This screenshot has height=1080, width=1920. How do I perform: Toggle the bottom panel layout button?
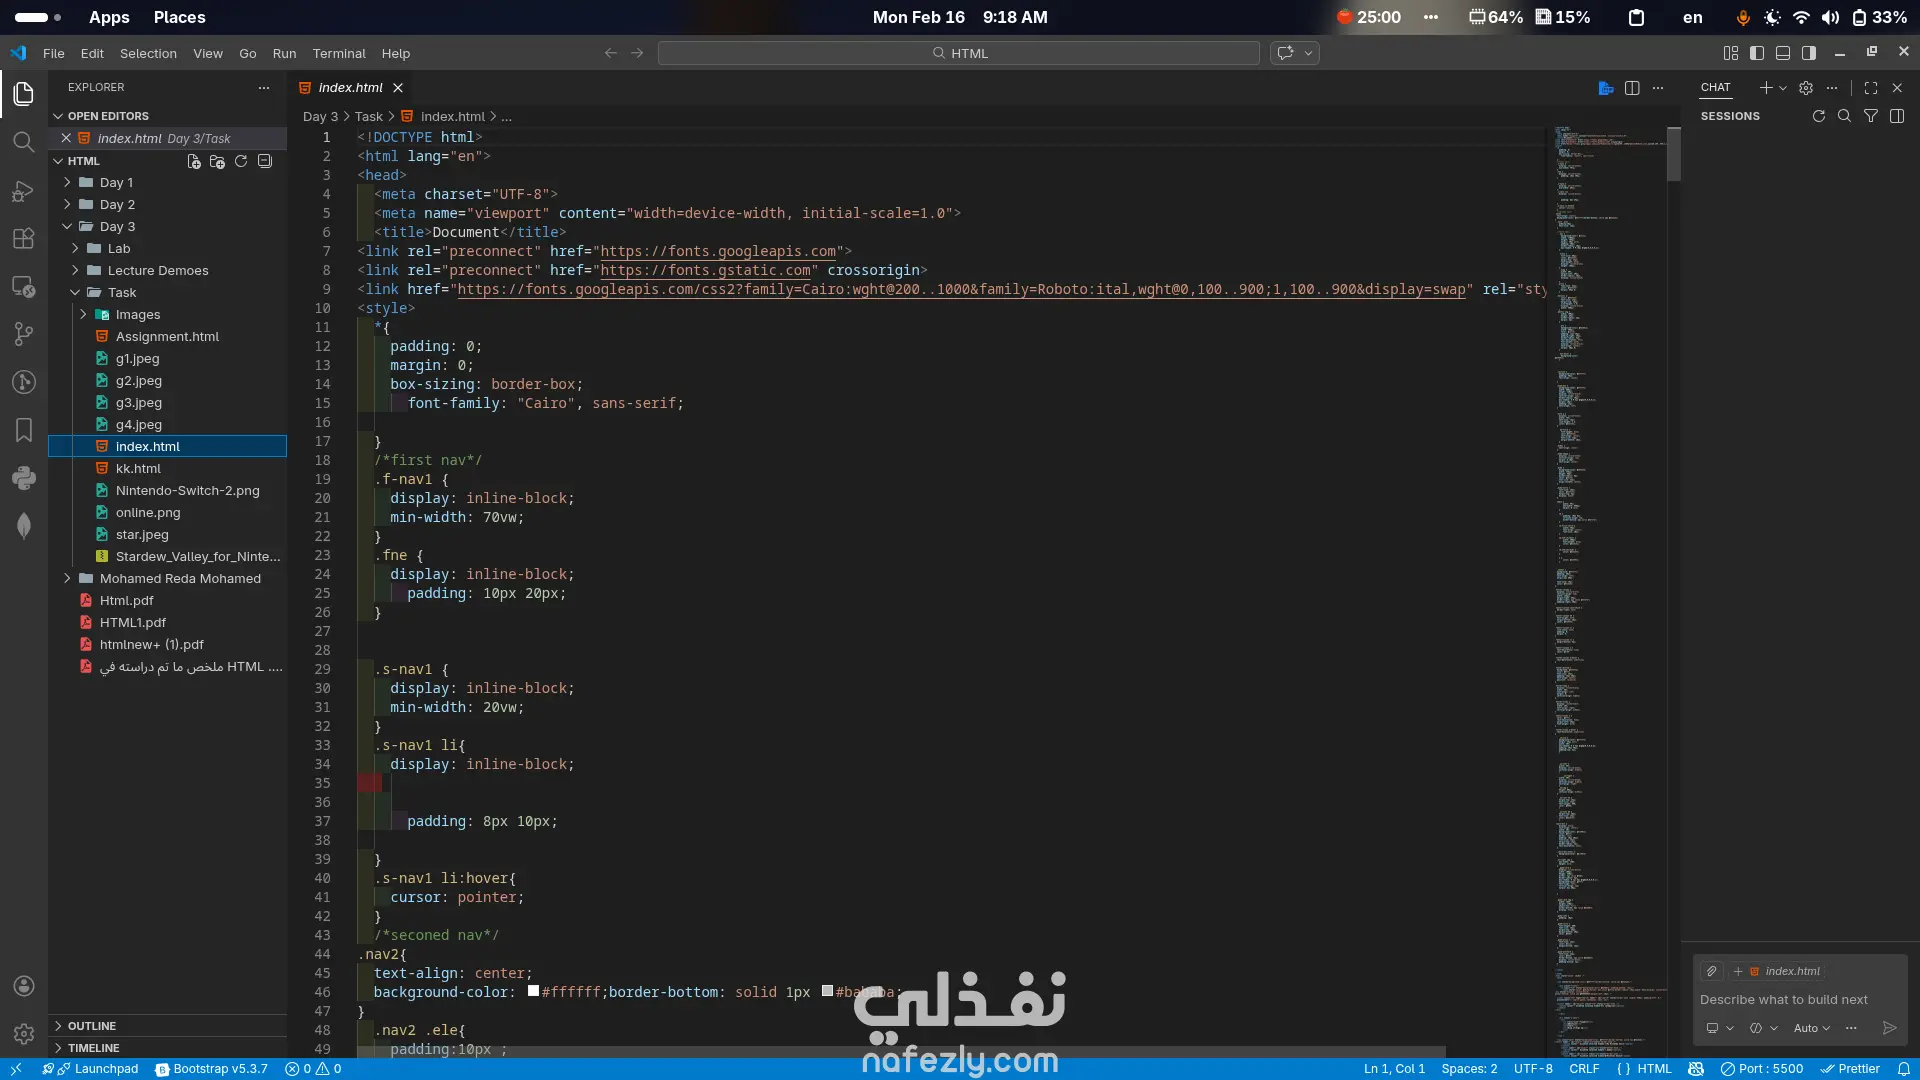pyautogui.click(x=1783, y=53)
